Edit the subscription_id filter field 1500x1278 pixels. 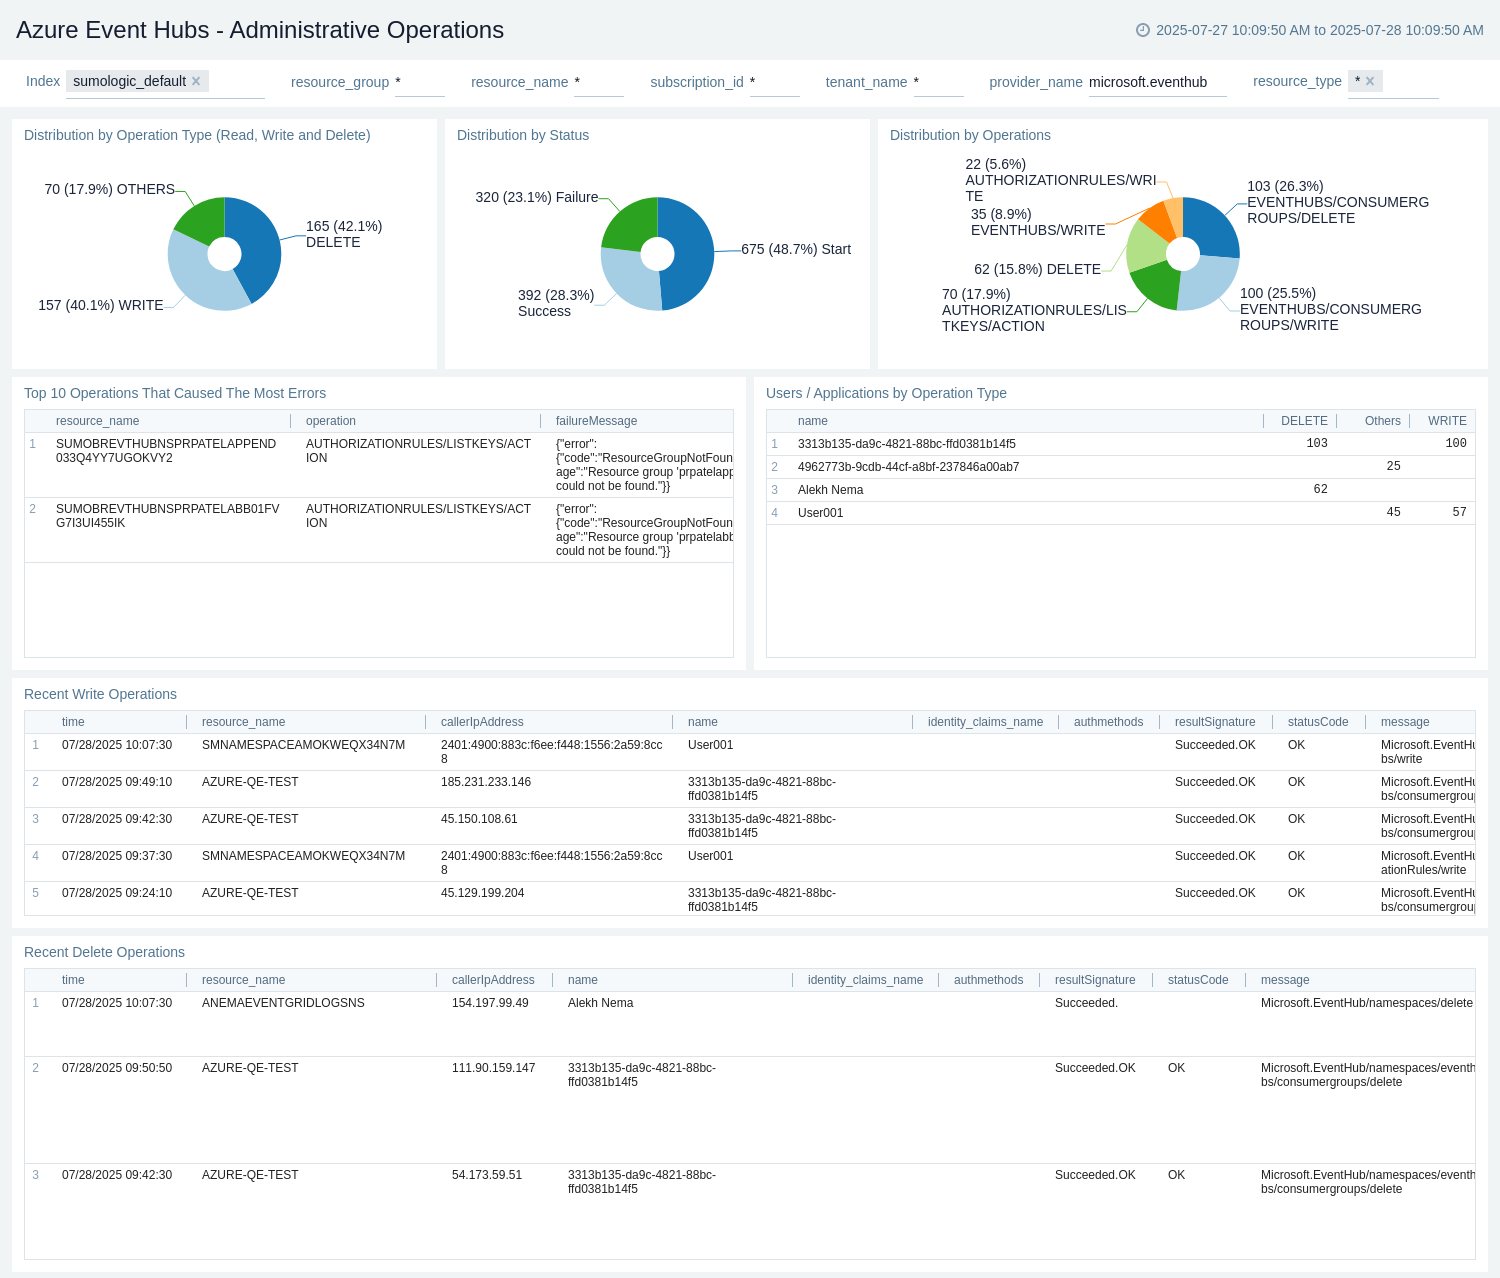click(x=774, y=82)
